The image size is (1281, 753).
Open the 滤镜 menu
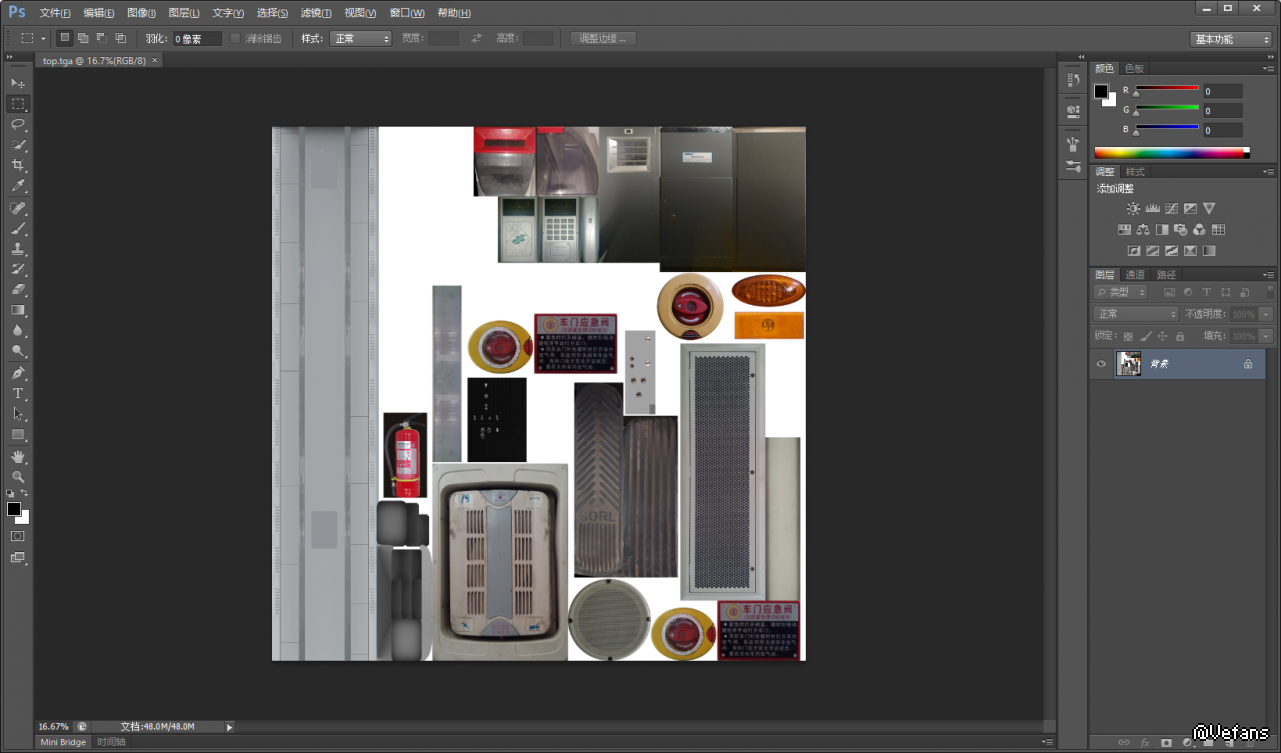(316, 13)
